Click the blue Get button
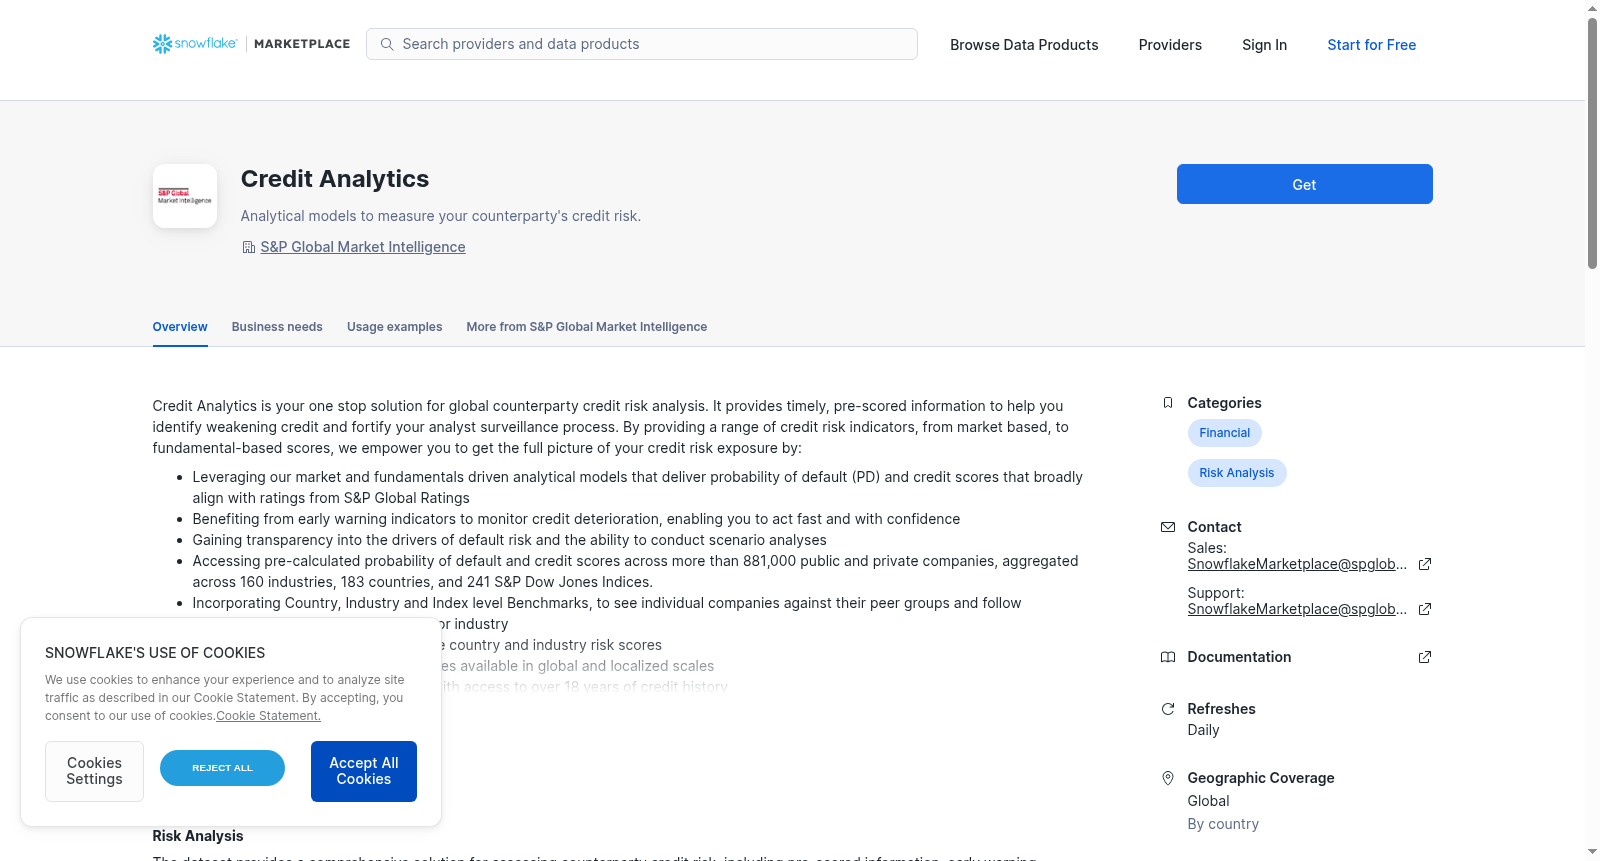Image resolution: width=1600 pixels, height=861 pixels. click(1304, 184)
